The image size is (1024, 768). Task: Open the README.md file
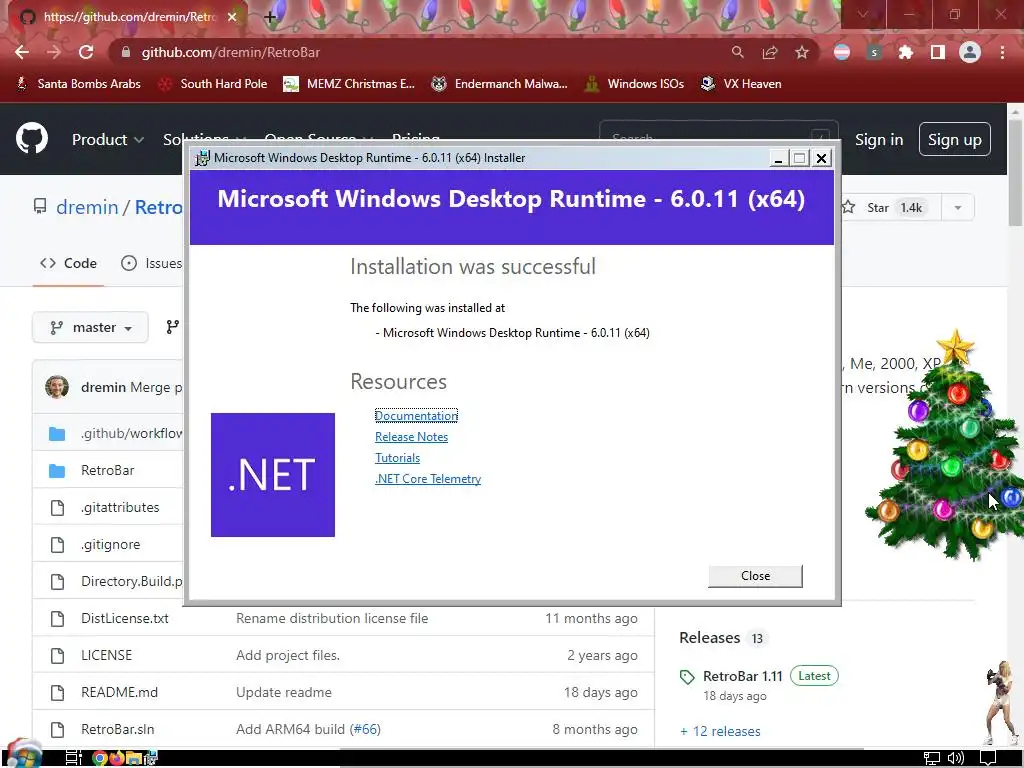tap(120, 692)
